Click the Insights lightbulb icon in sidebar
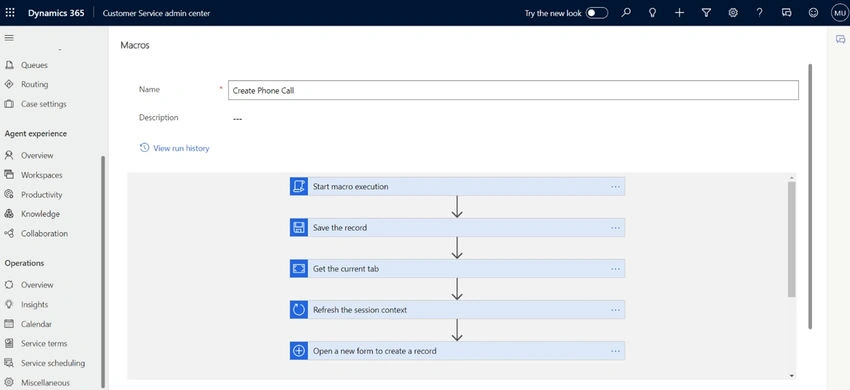The width and height of the screenshot is (850, 390). tap(9, 304)
